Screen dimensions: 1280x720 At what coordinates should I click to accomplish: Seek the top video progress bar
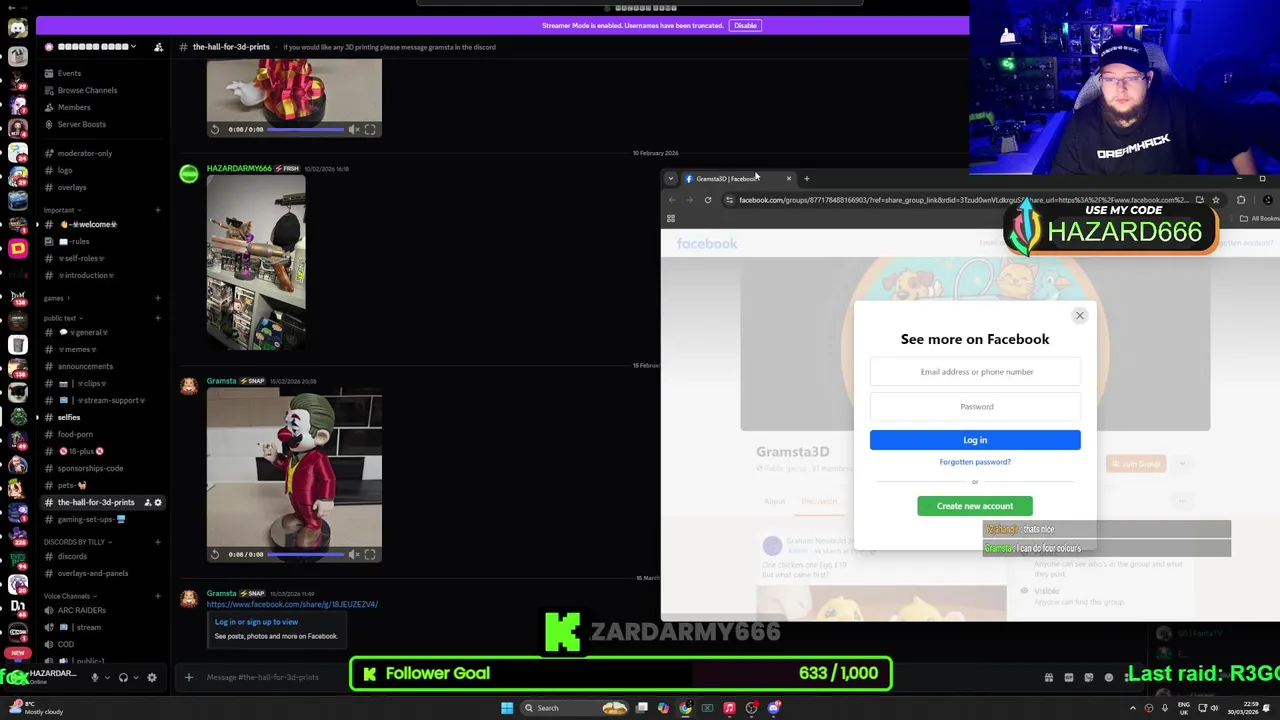coord(307,129)
